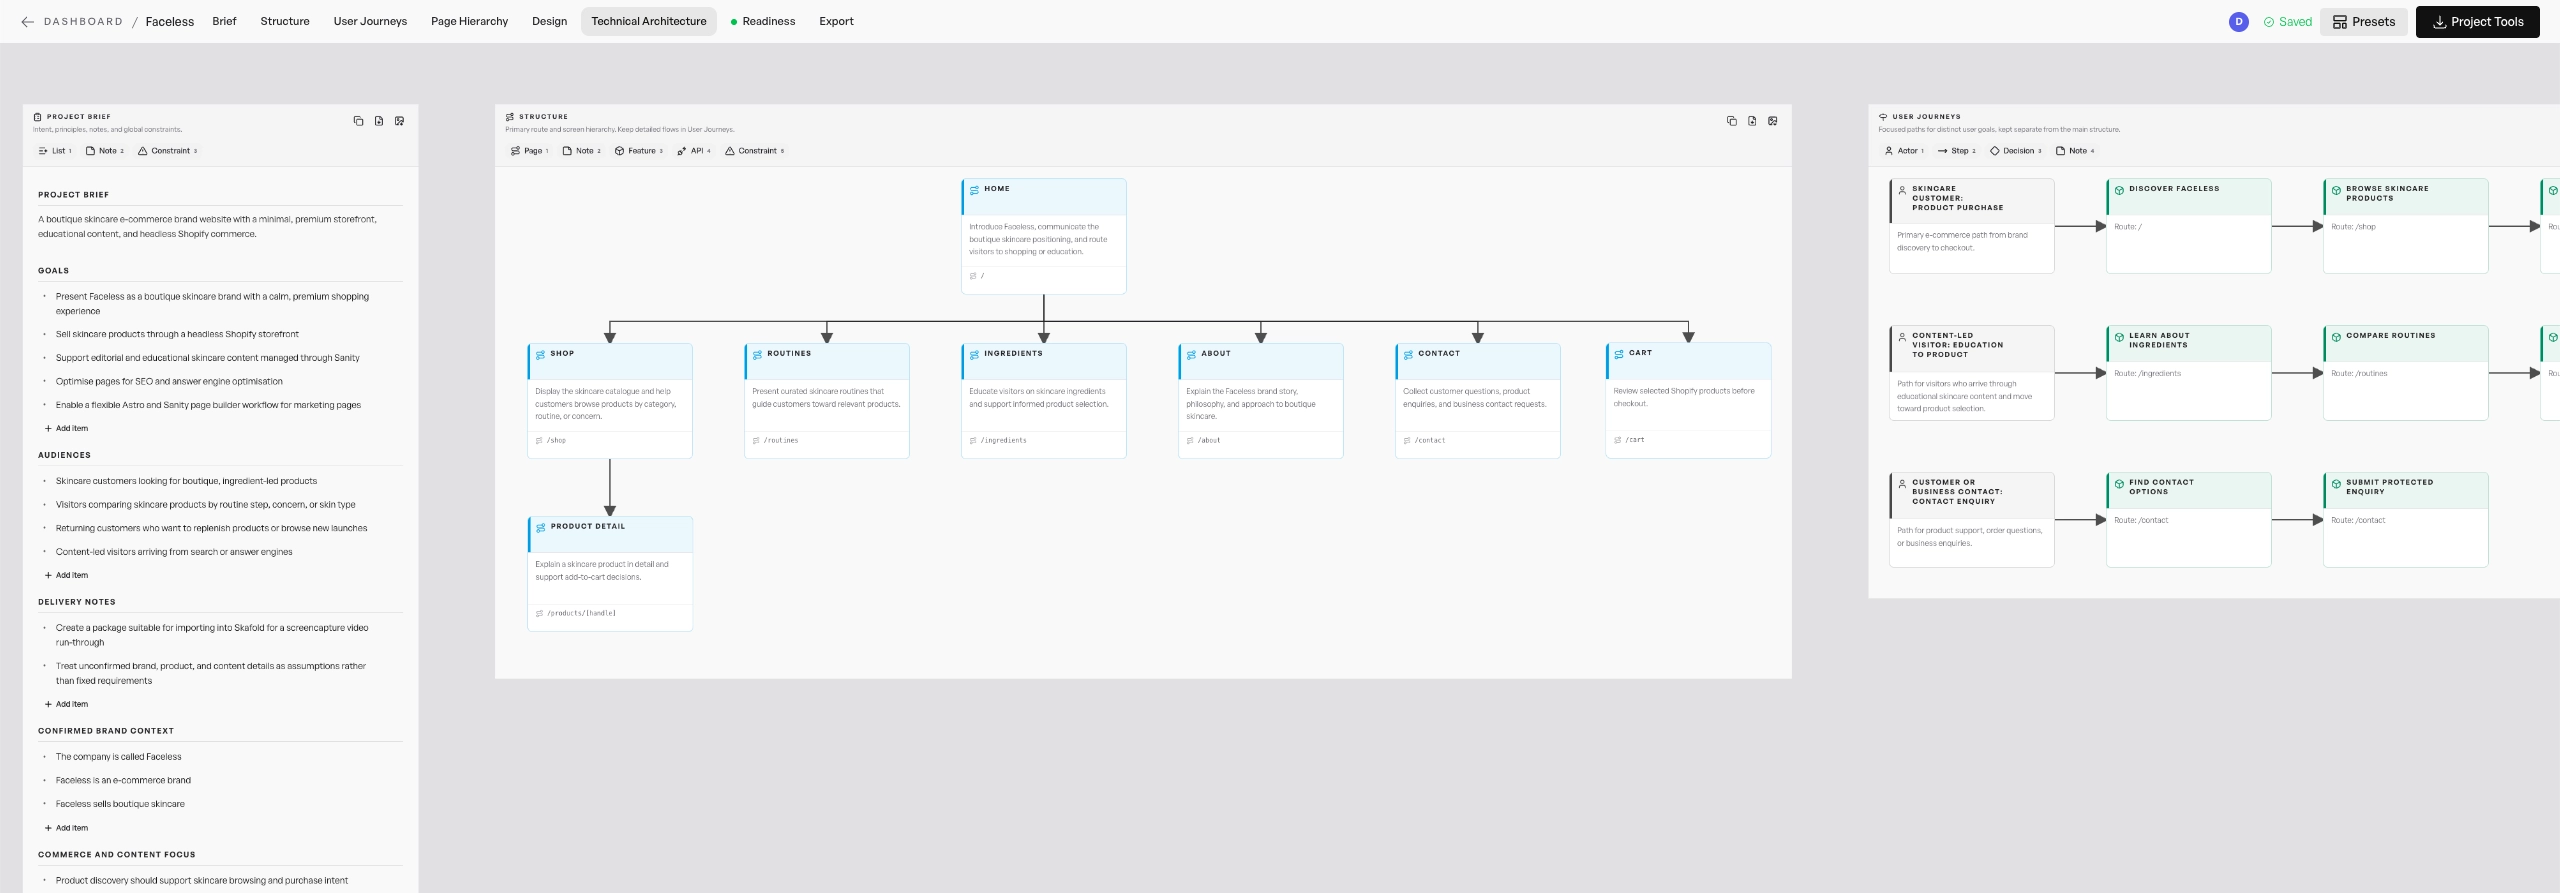
Task: Click the back arrow next to Dashboard
Action: click(27, 21)
